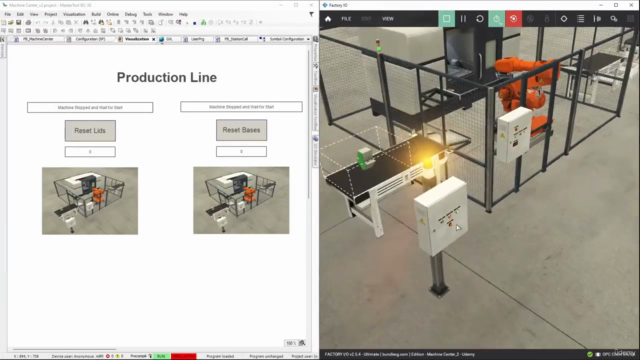Viewport: 640px width, 360px height.
Task: Click the left machine center thumbnail
Action: pos(90,201)
